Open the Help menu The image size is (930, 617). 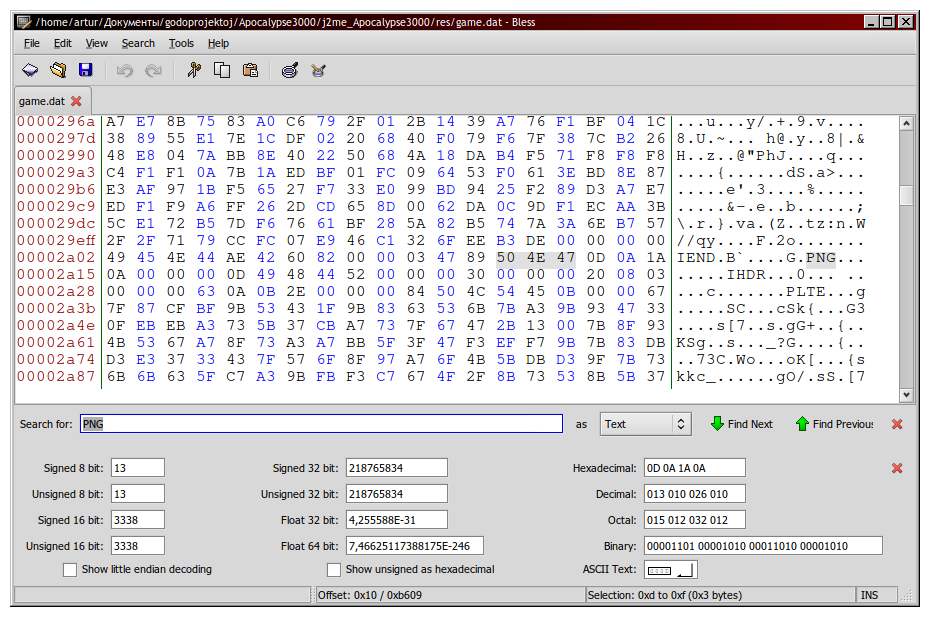[x=218, y=43]
